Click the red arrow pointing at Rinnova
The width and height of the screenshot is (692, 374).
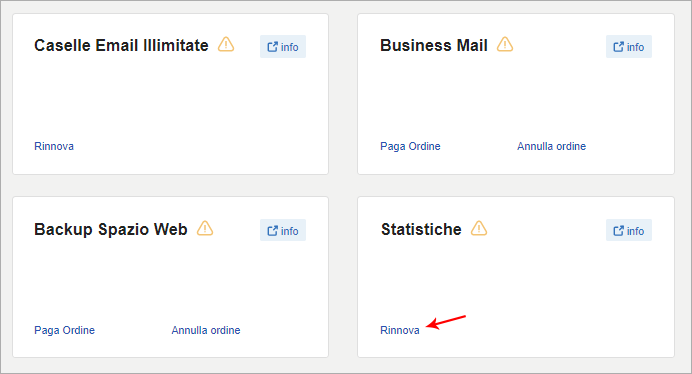446,322
